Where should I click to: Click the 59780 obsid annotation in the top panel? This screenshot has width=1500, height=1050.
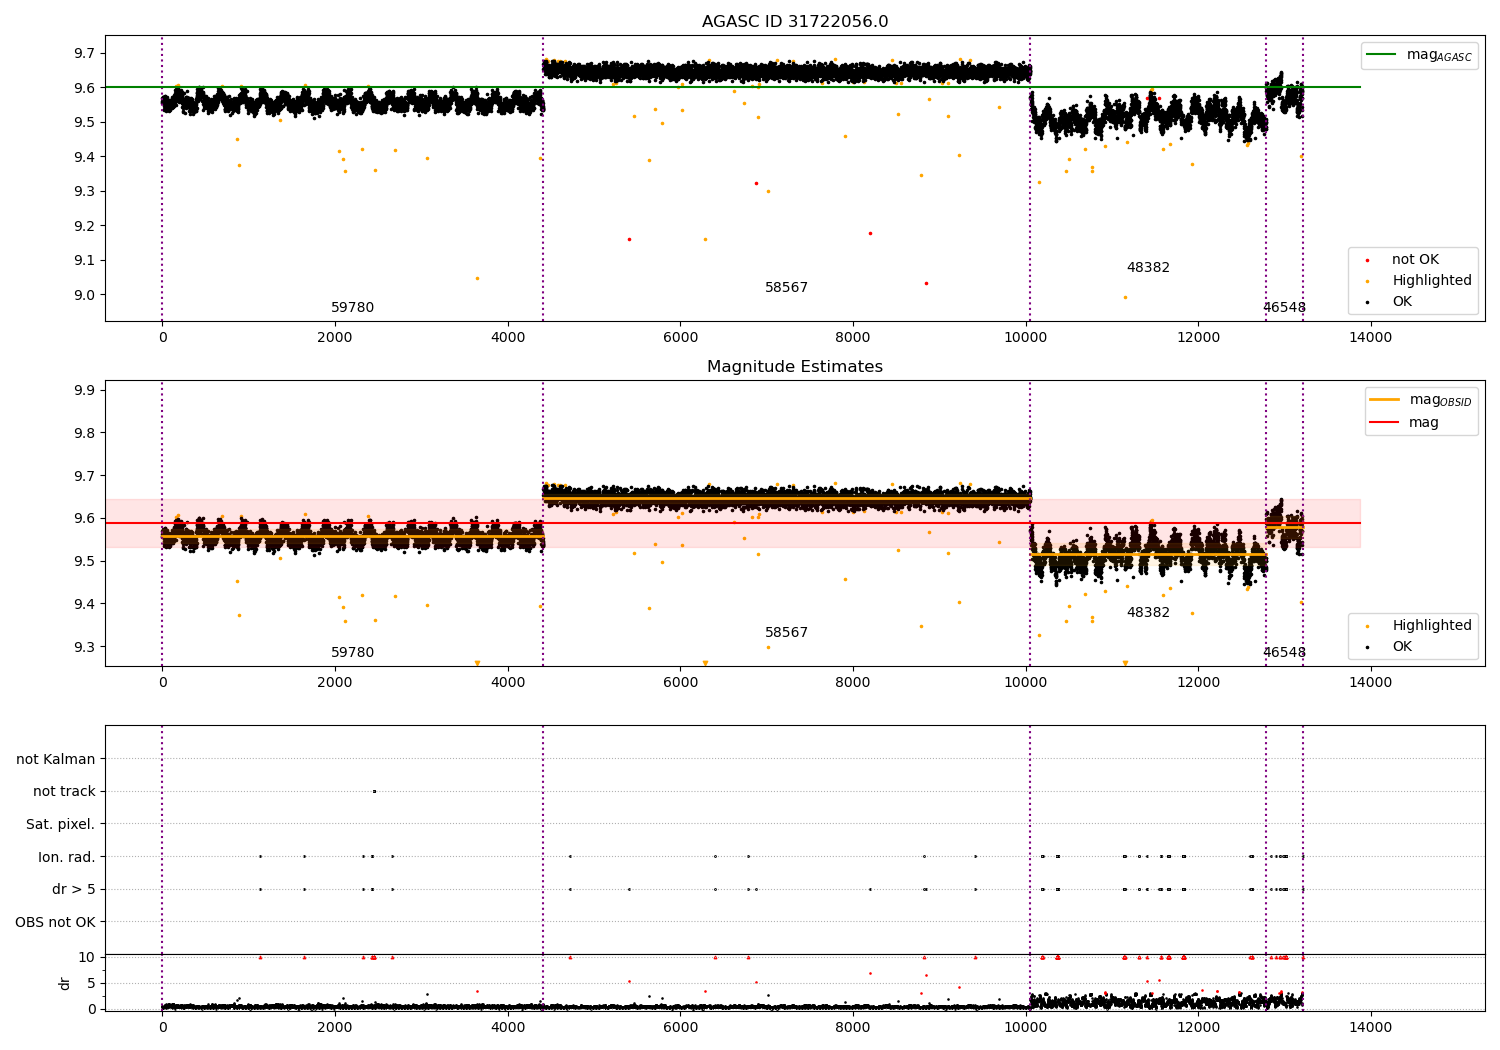click(352, 308)
